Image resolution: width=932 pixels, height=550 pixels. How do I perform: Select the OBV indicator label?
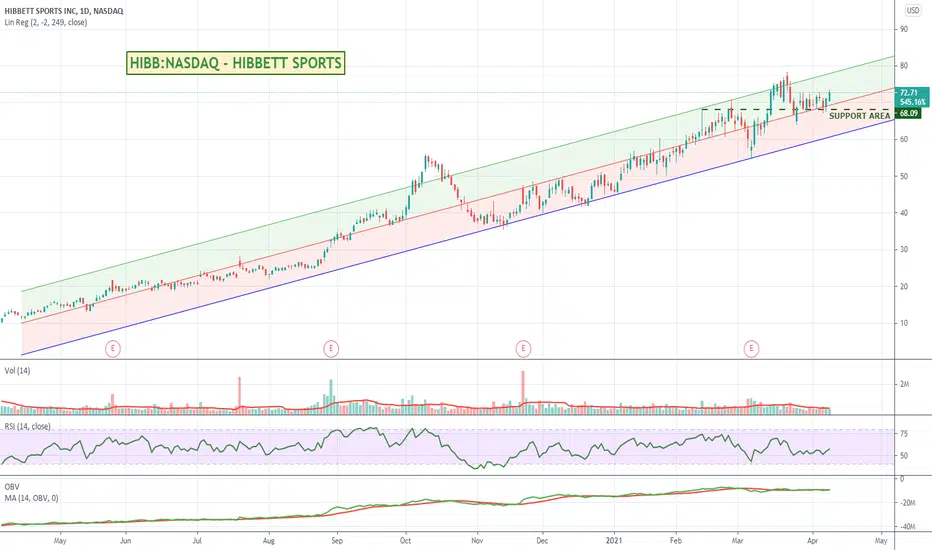click(11, 487)
